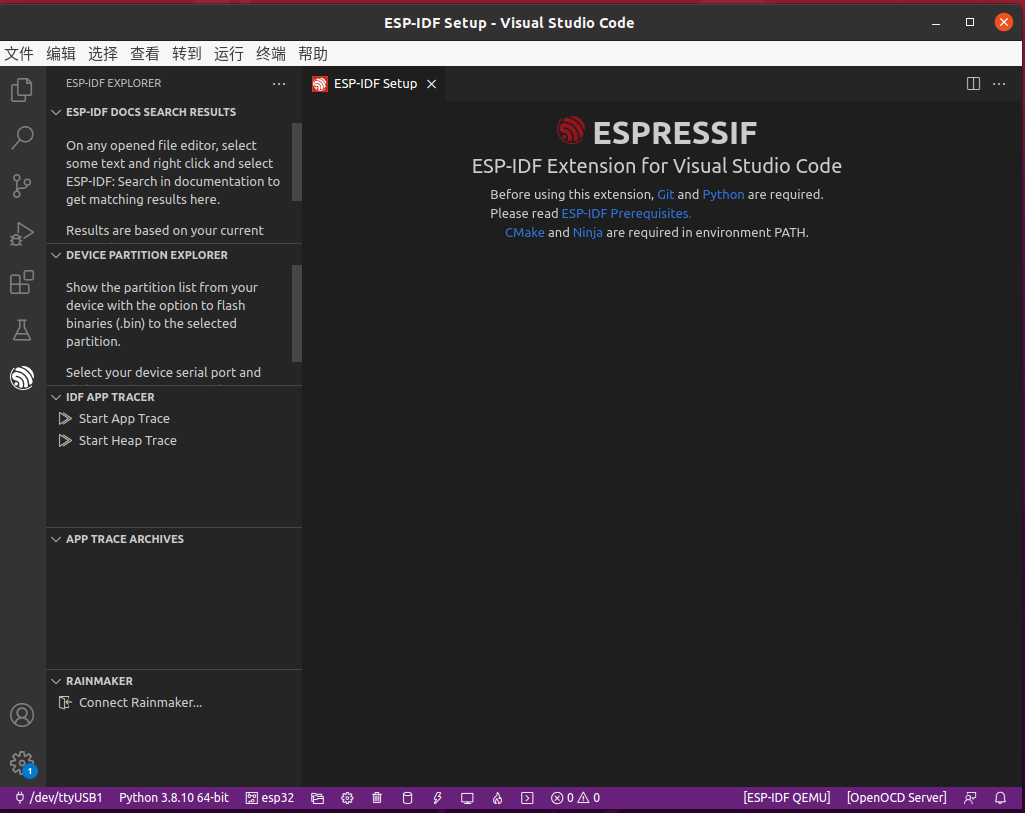
Task: Click the Device Partition Explorer scrollbar
Action: point(297,313)
